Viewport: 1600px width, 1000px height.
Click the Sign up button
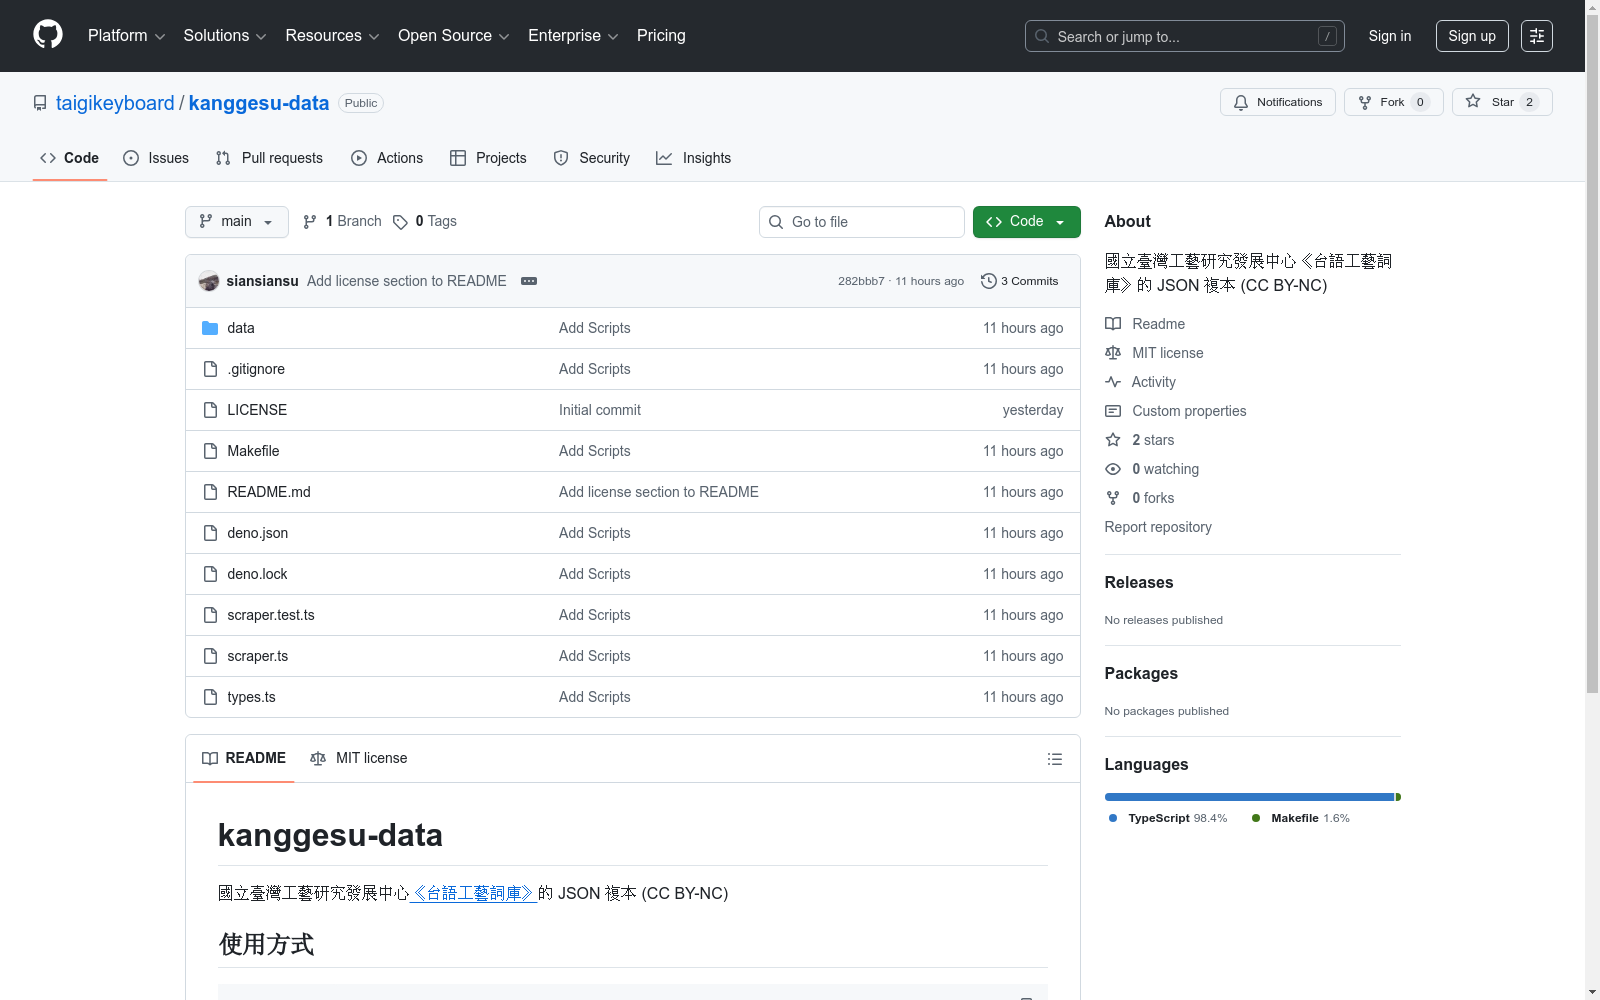point(1472,36)
